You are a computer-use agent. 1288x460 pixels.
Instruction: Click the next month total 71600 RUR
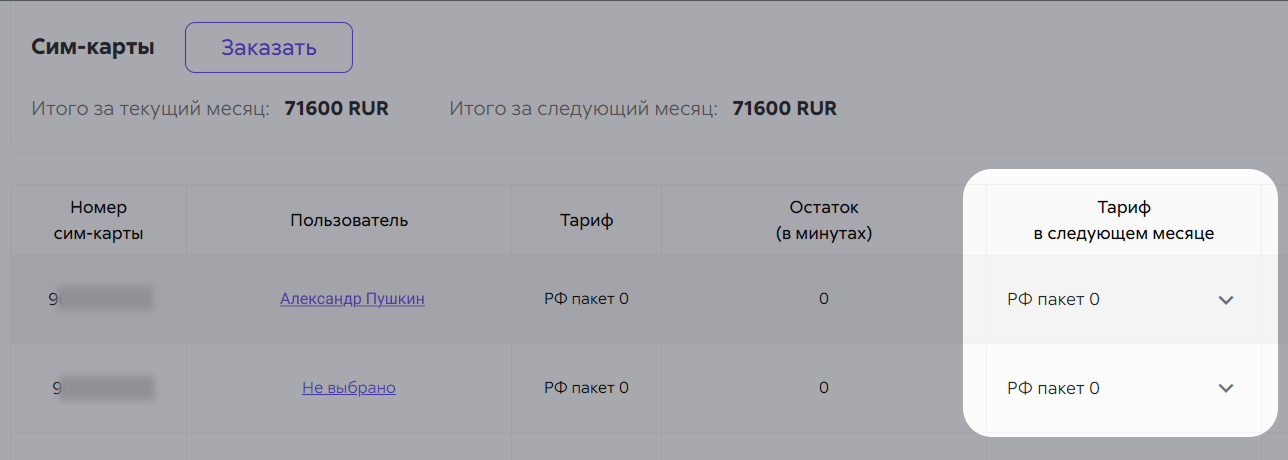click(x=785, y=109)
